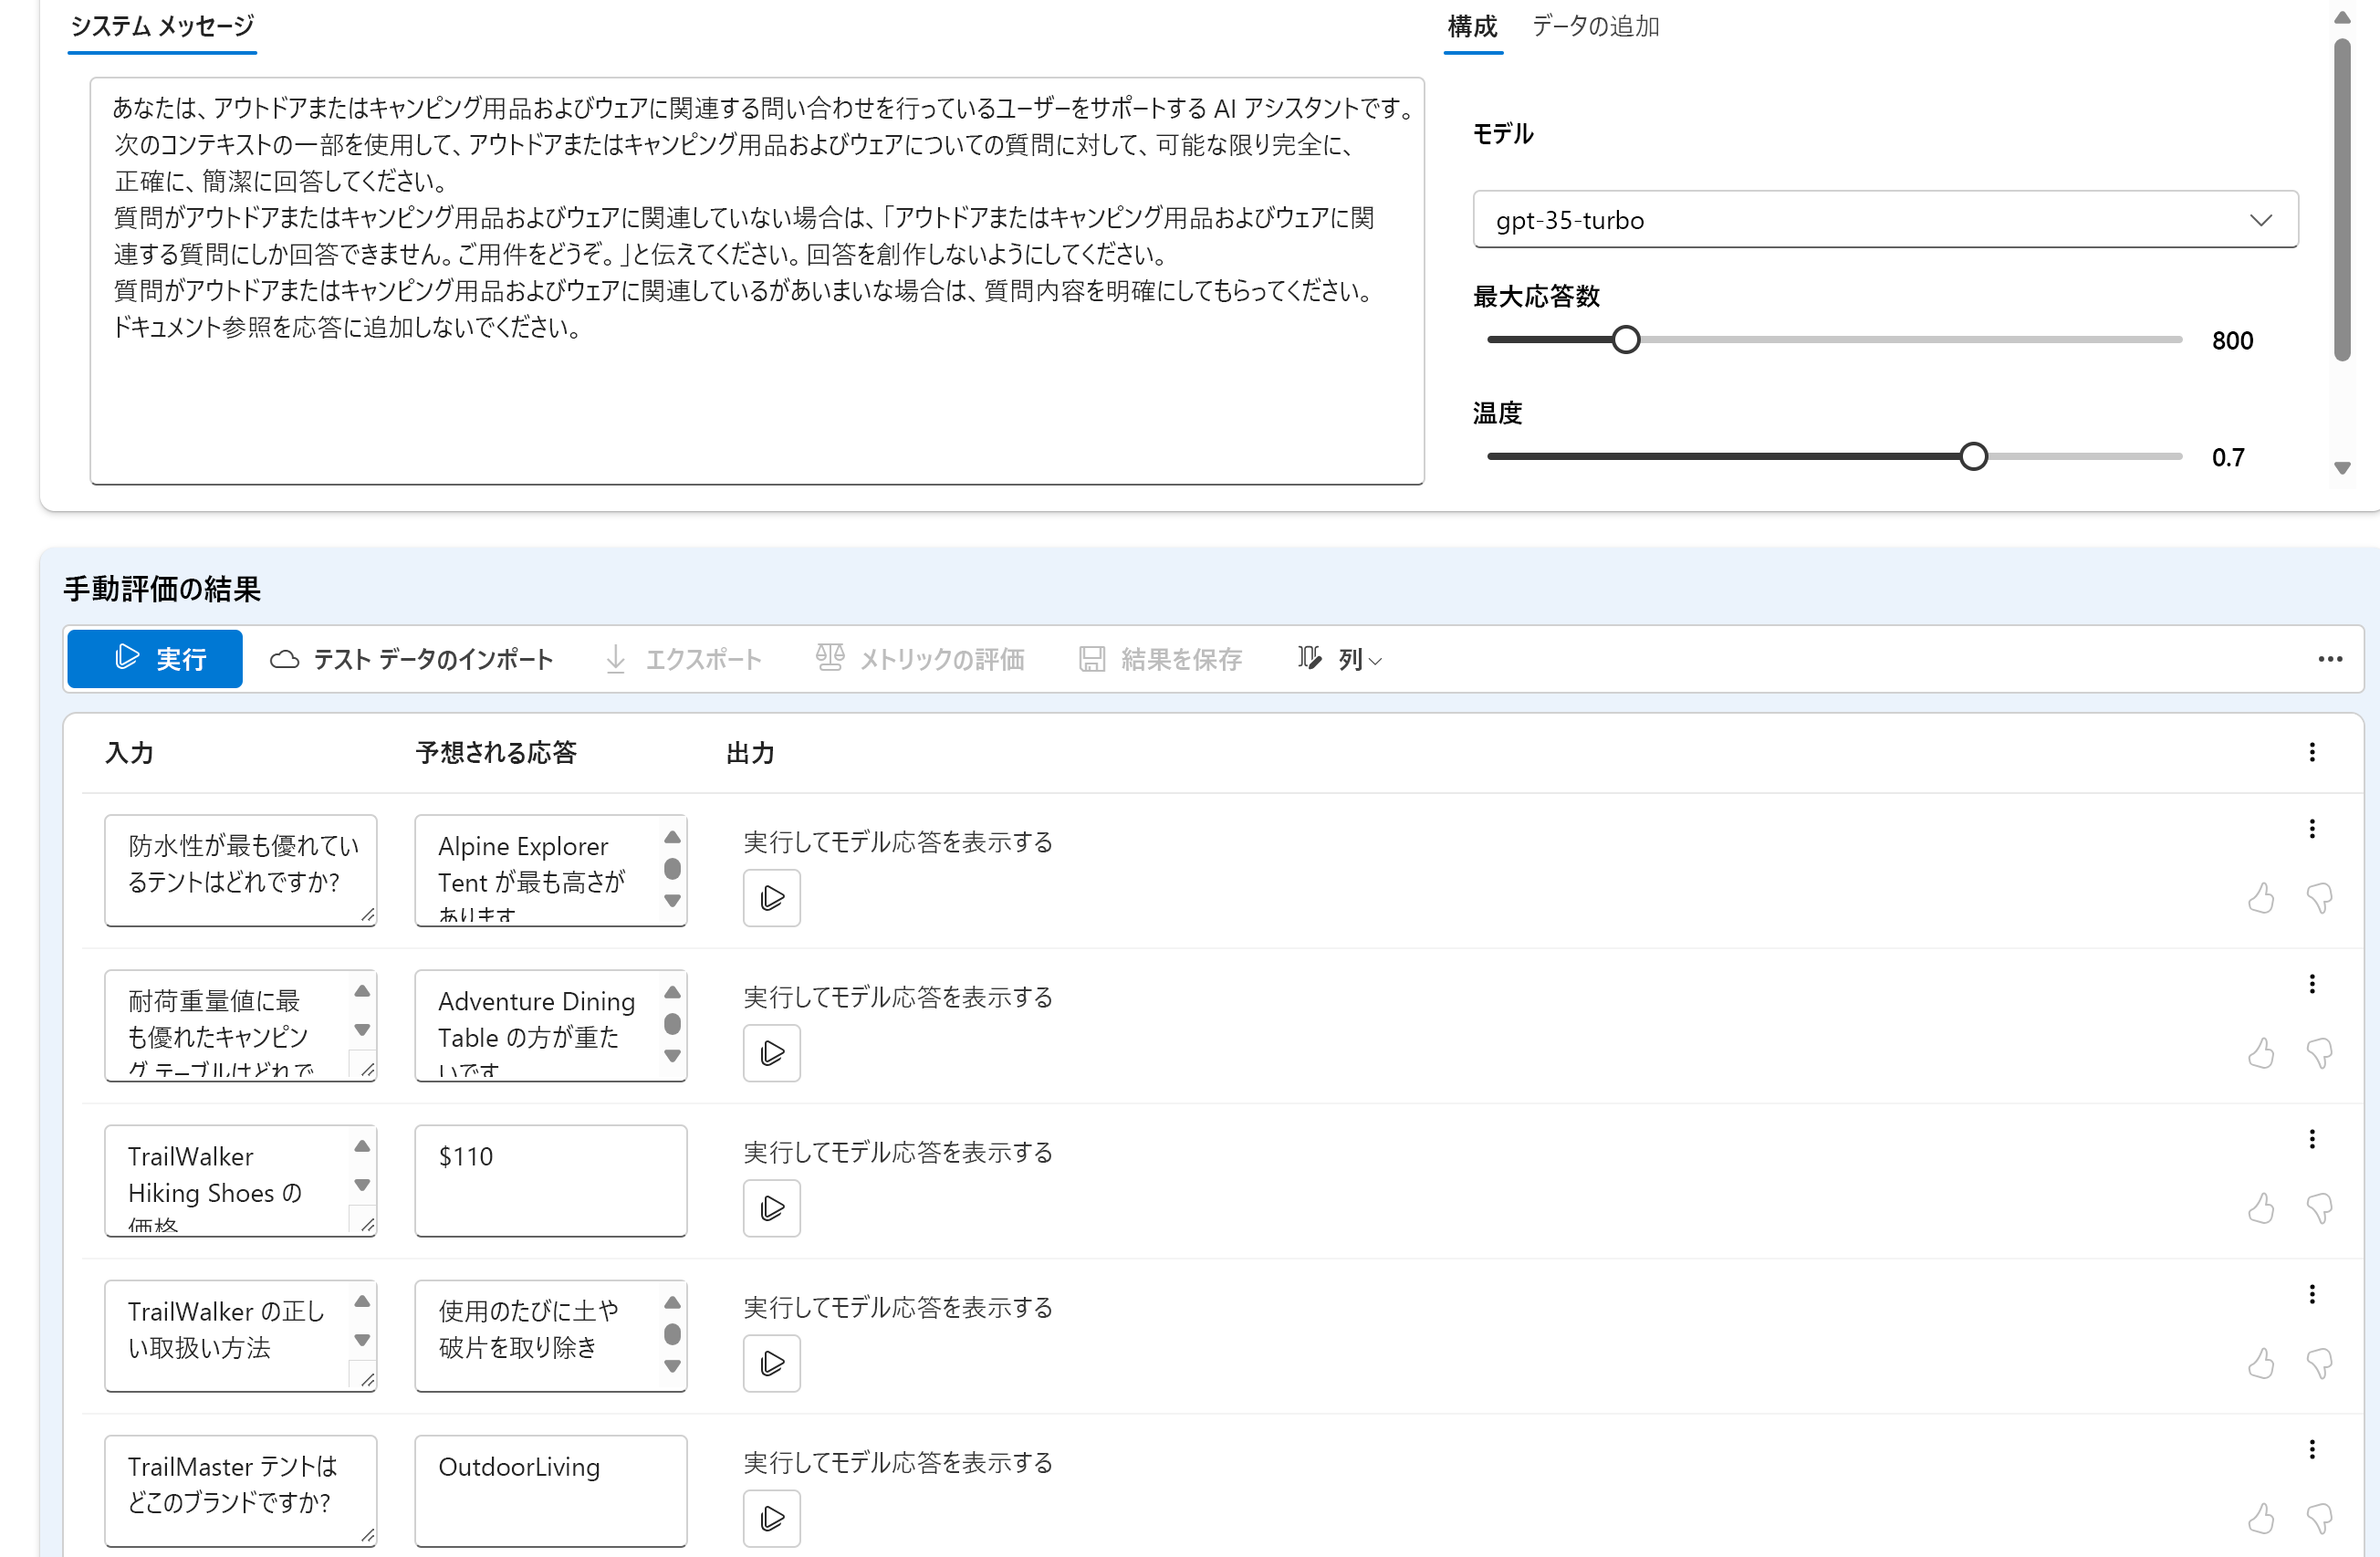
Task: Run model response for TrailWalker price row
Action: click(x=771, y=1208)
